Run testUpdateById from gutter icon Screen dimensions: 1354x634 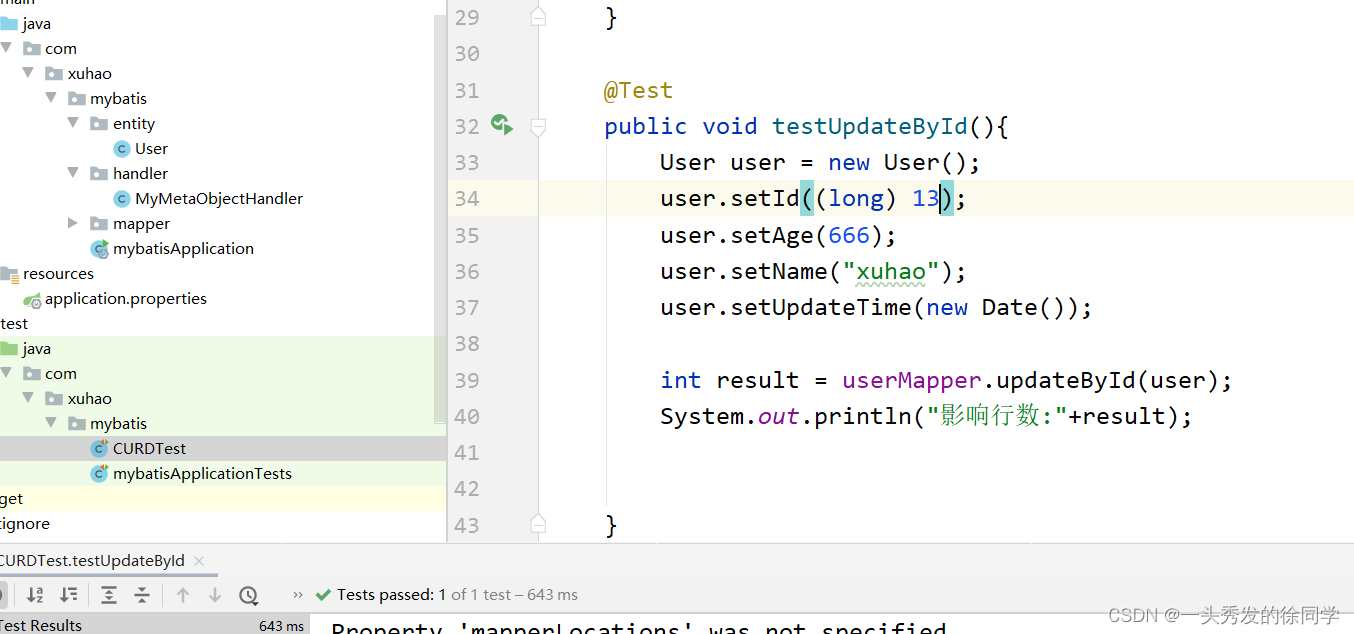point(502,125)
